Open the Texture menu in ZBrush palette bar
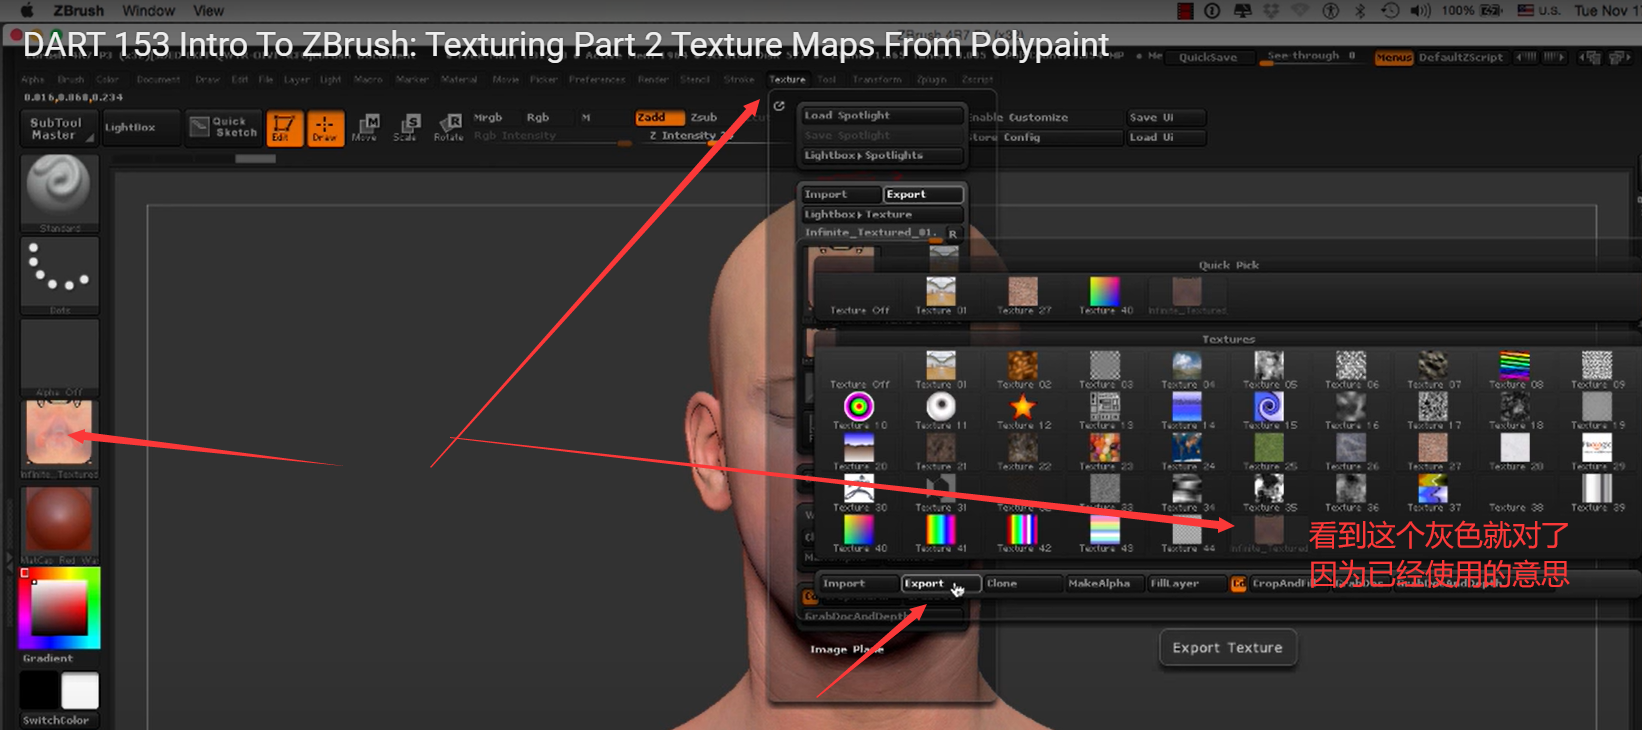 click(787, 80)
